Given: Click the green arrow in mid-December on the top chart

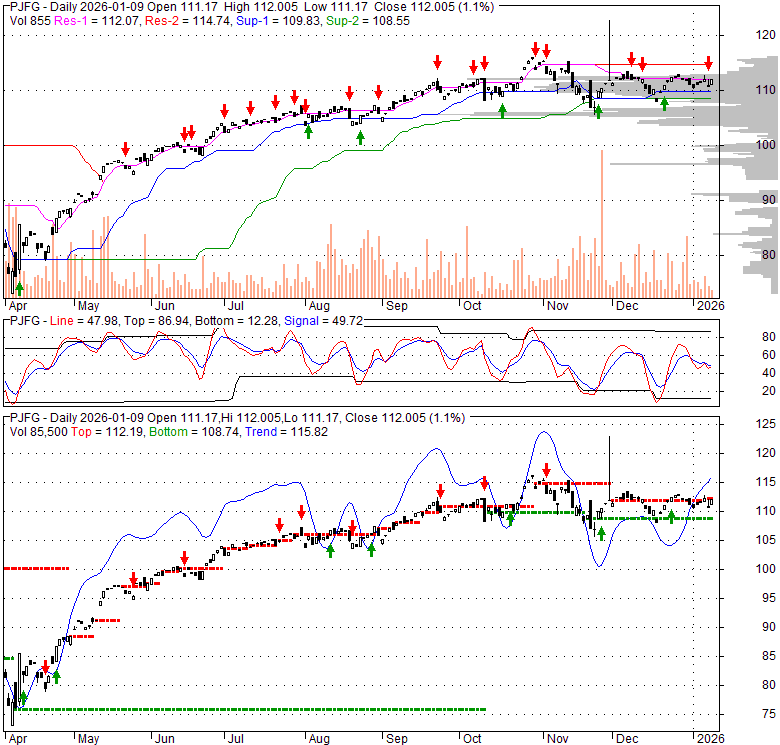Looking at the screenshot, I should [663, 101].
